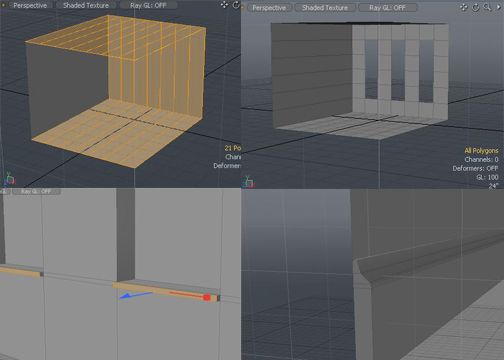Click the XYZ axis gizmo in top-right viewport
This screenshot has height=360, width=504.
(x=249, y=182)
